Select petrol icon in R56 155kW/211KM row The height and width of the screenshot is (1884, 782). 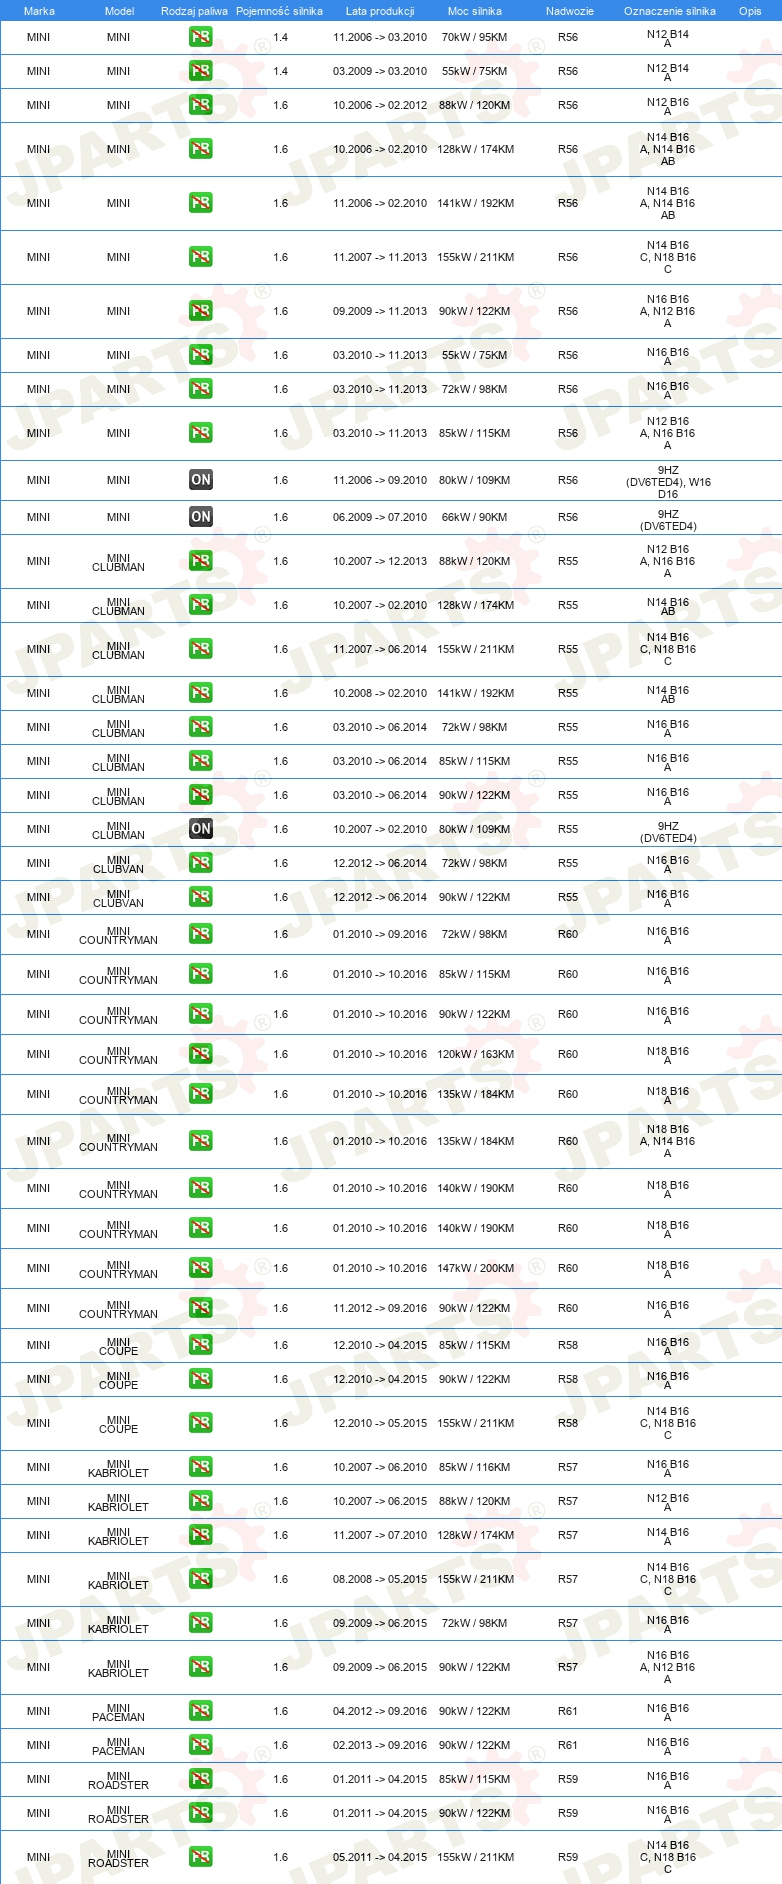coord(201,257)
